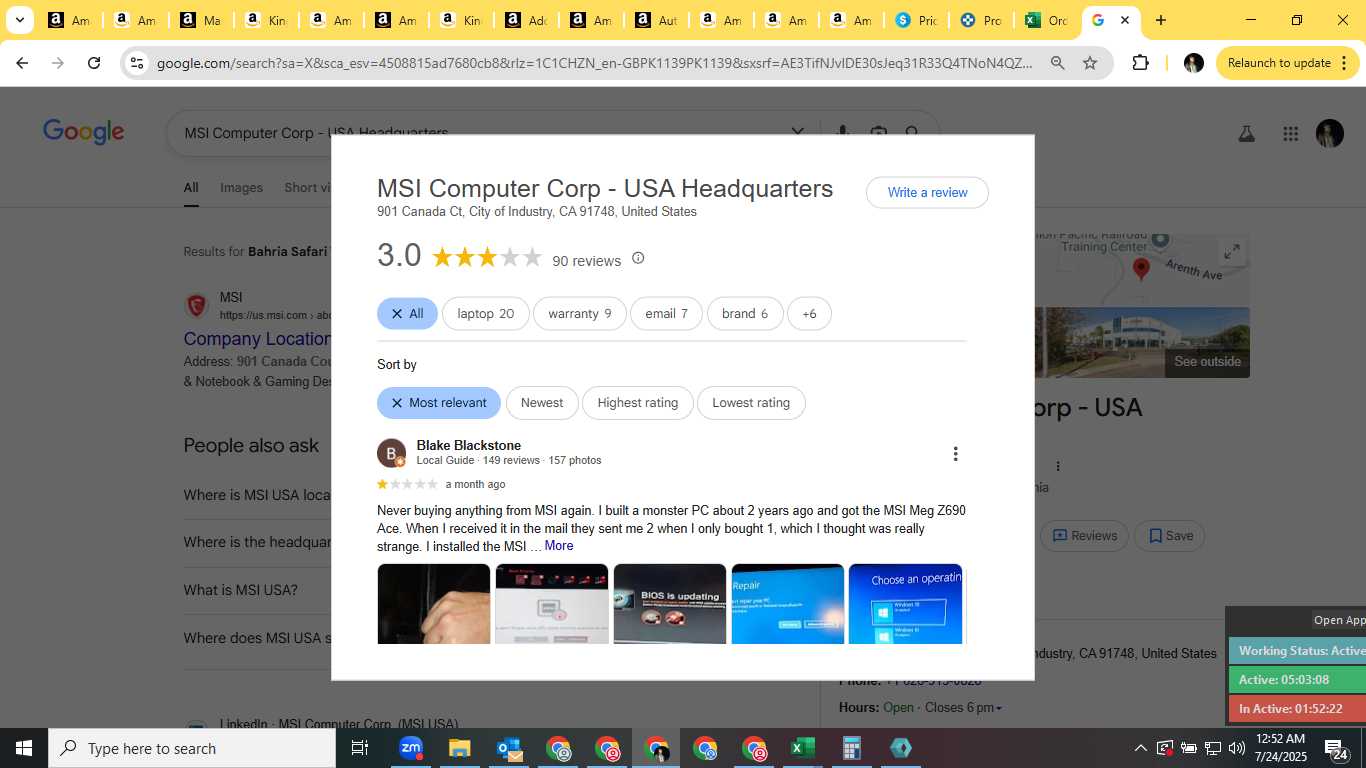This screenshot has height=768, width=1366.
Task: Filter reviews by warranty
Action: click(x=580, y=313)
